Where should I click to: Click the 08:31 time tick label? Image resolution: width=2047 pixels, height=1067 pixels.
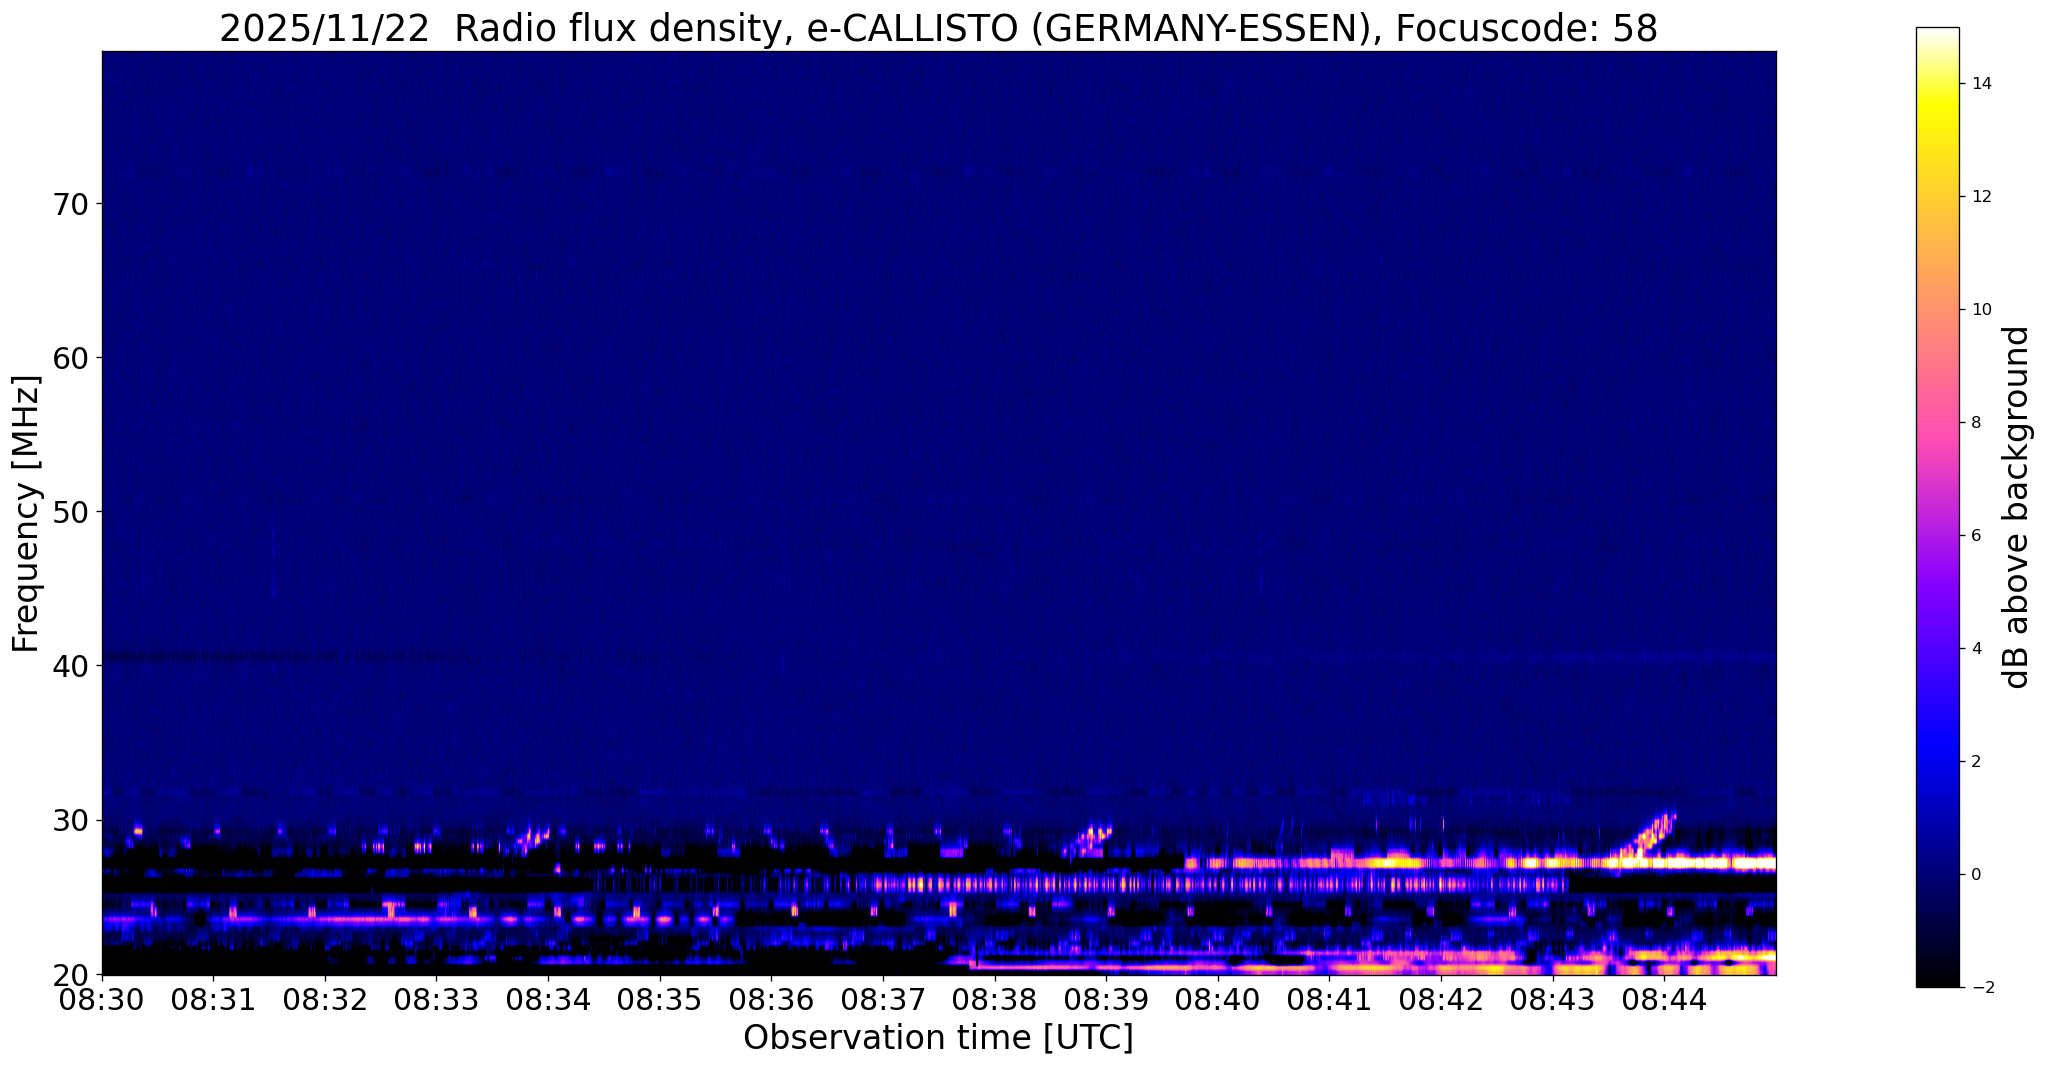[213, 1001]
